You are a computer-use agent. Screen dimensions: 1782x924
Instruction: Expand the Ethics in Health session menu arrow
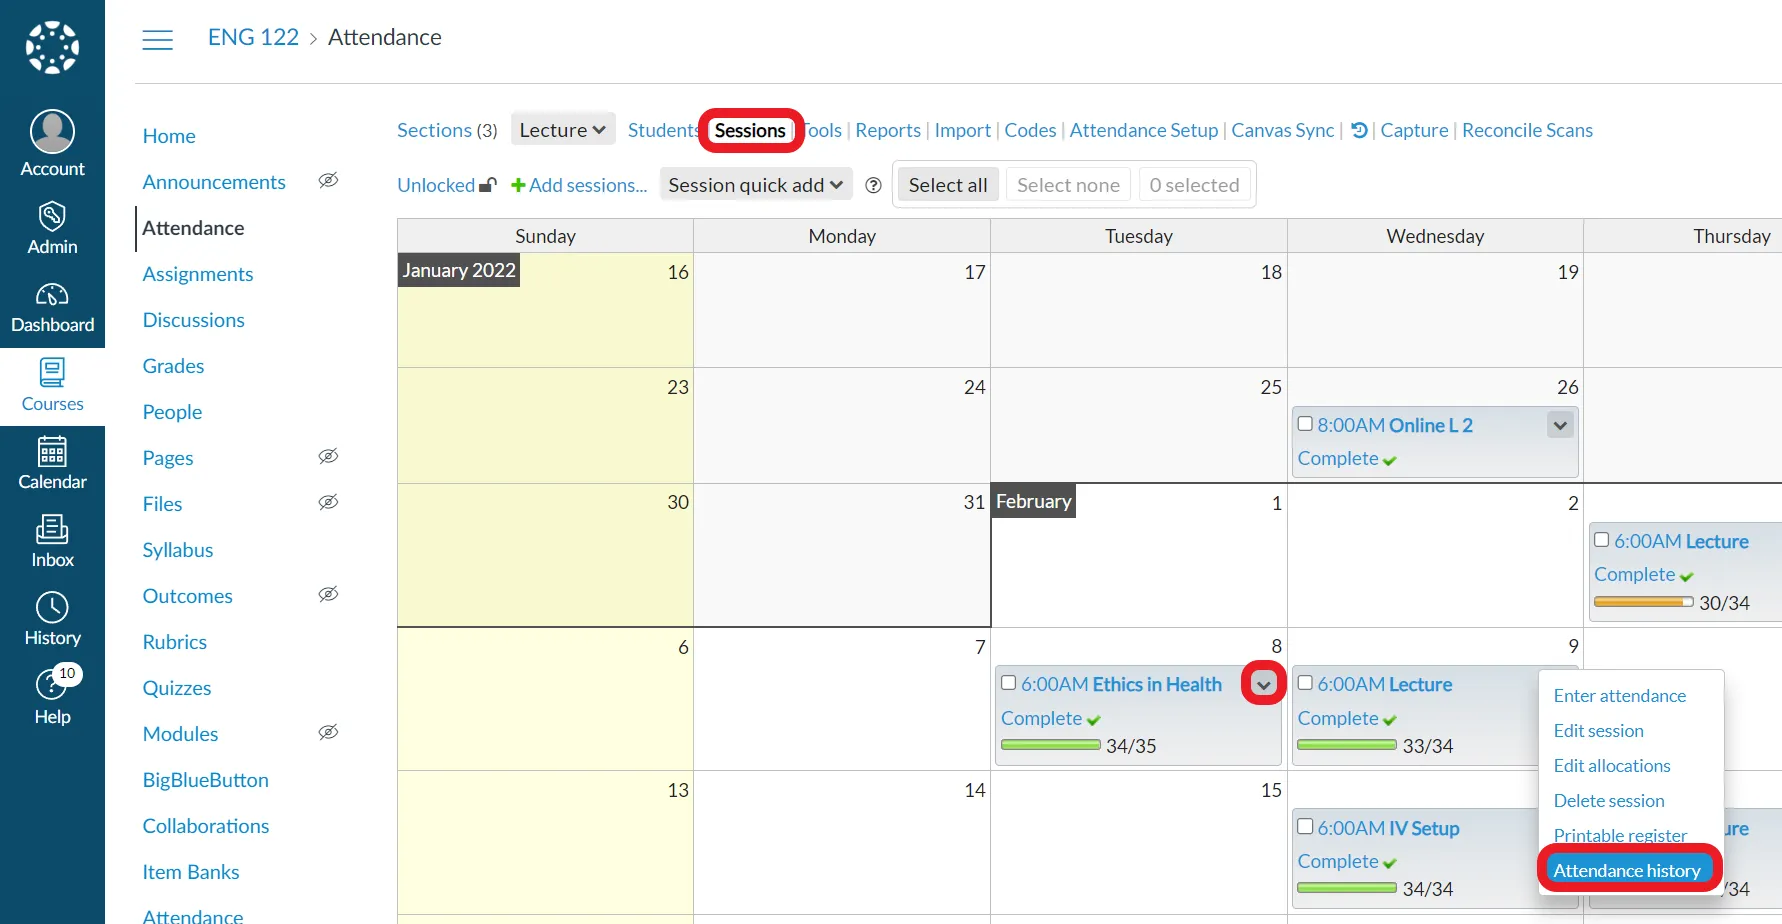click(x=1264, y=684)
